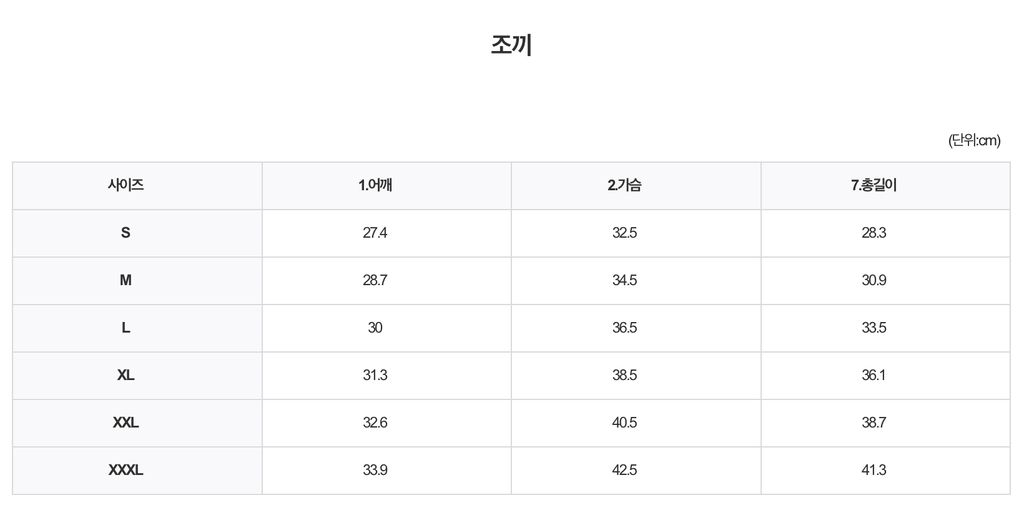The width and height of the screenshot is (1024, 526).
Task: Click shoulder value 31.3 in XL row
Action: [x=375, y=375]
